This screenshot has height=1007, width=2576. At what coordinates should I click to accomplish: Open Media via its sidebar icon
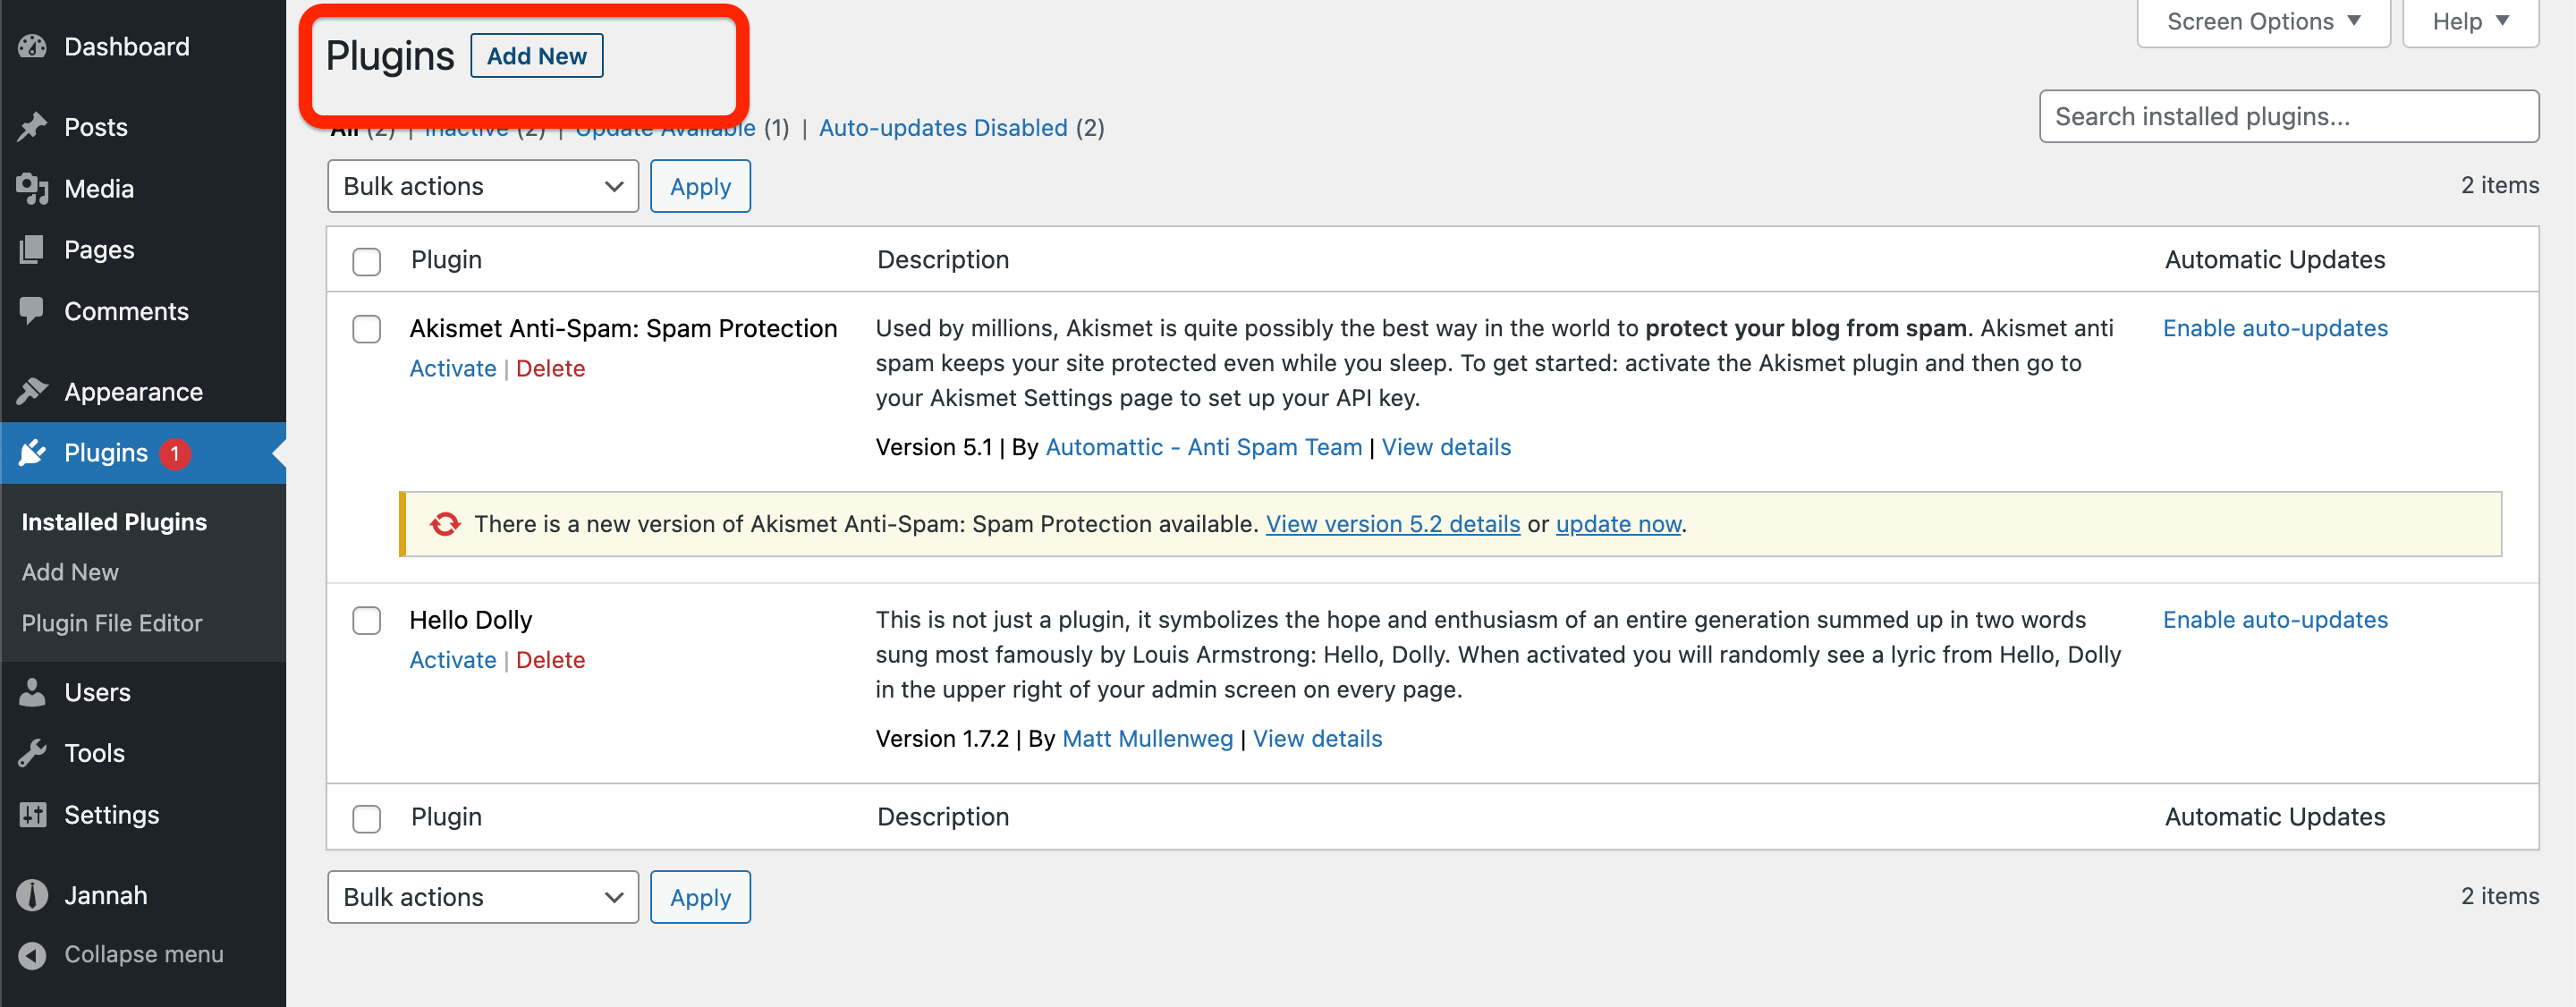(32, 189)
